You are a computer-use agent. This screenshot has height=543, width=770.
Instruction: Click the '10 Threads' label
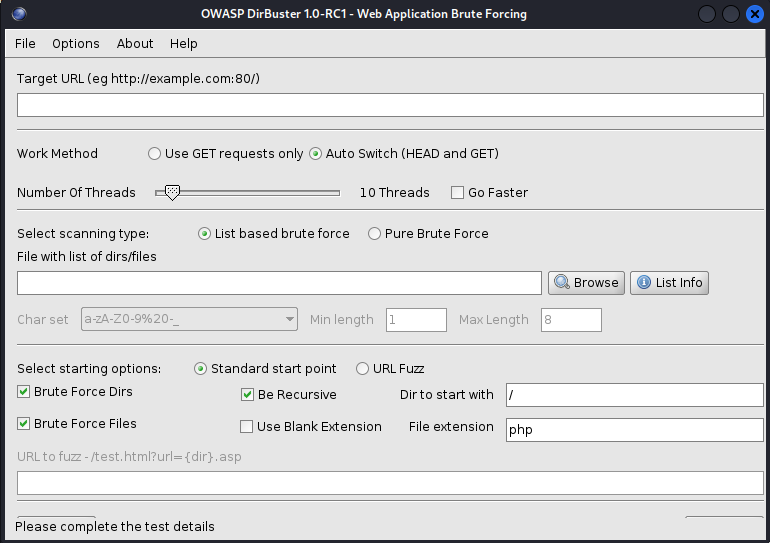pos(394,192)
